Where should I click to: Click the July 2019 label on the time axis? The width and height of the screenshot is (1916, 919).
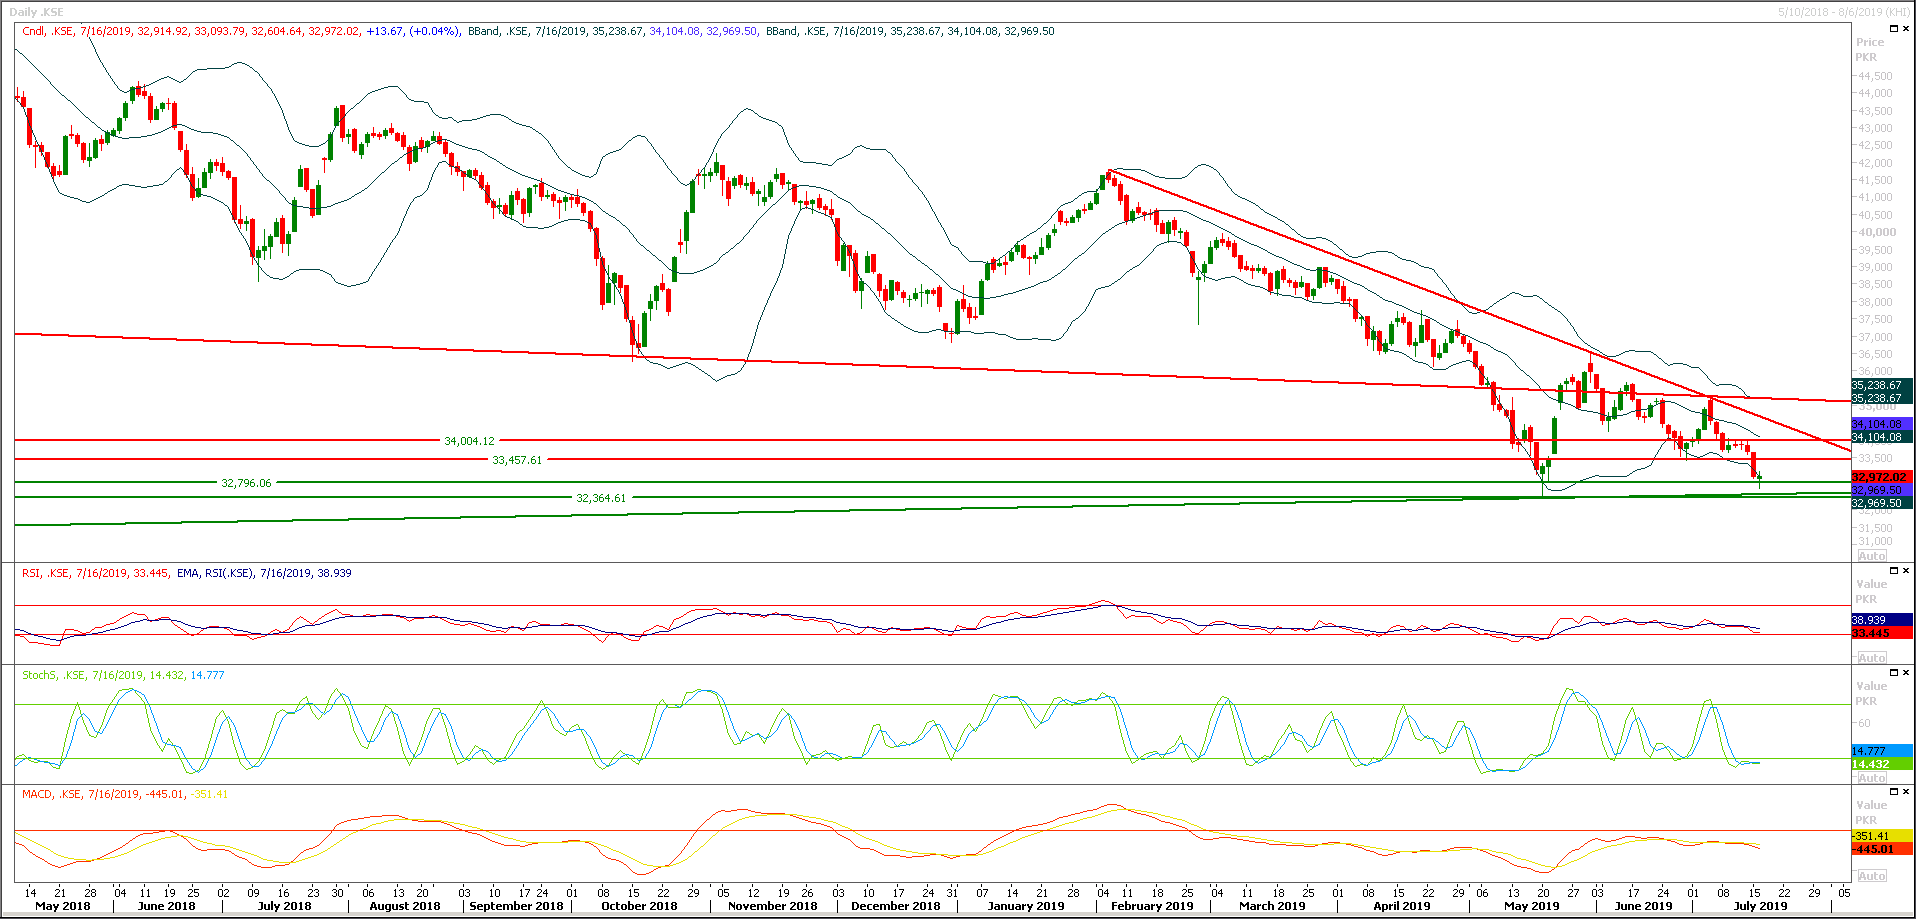[x=1760, y=906]
